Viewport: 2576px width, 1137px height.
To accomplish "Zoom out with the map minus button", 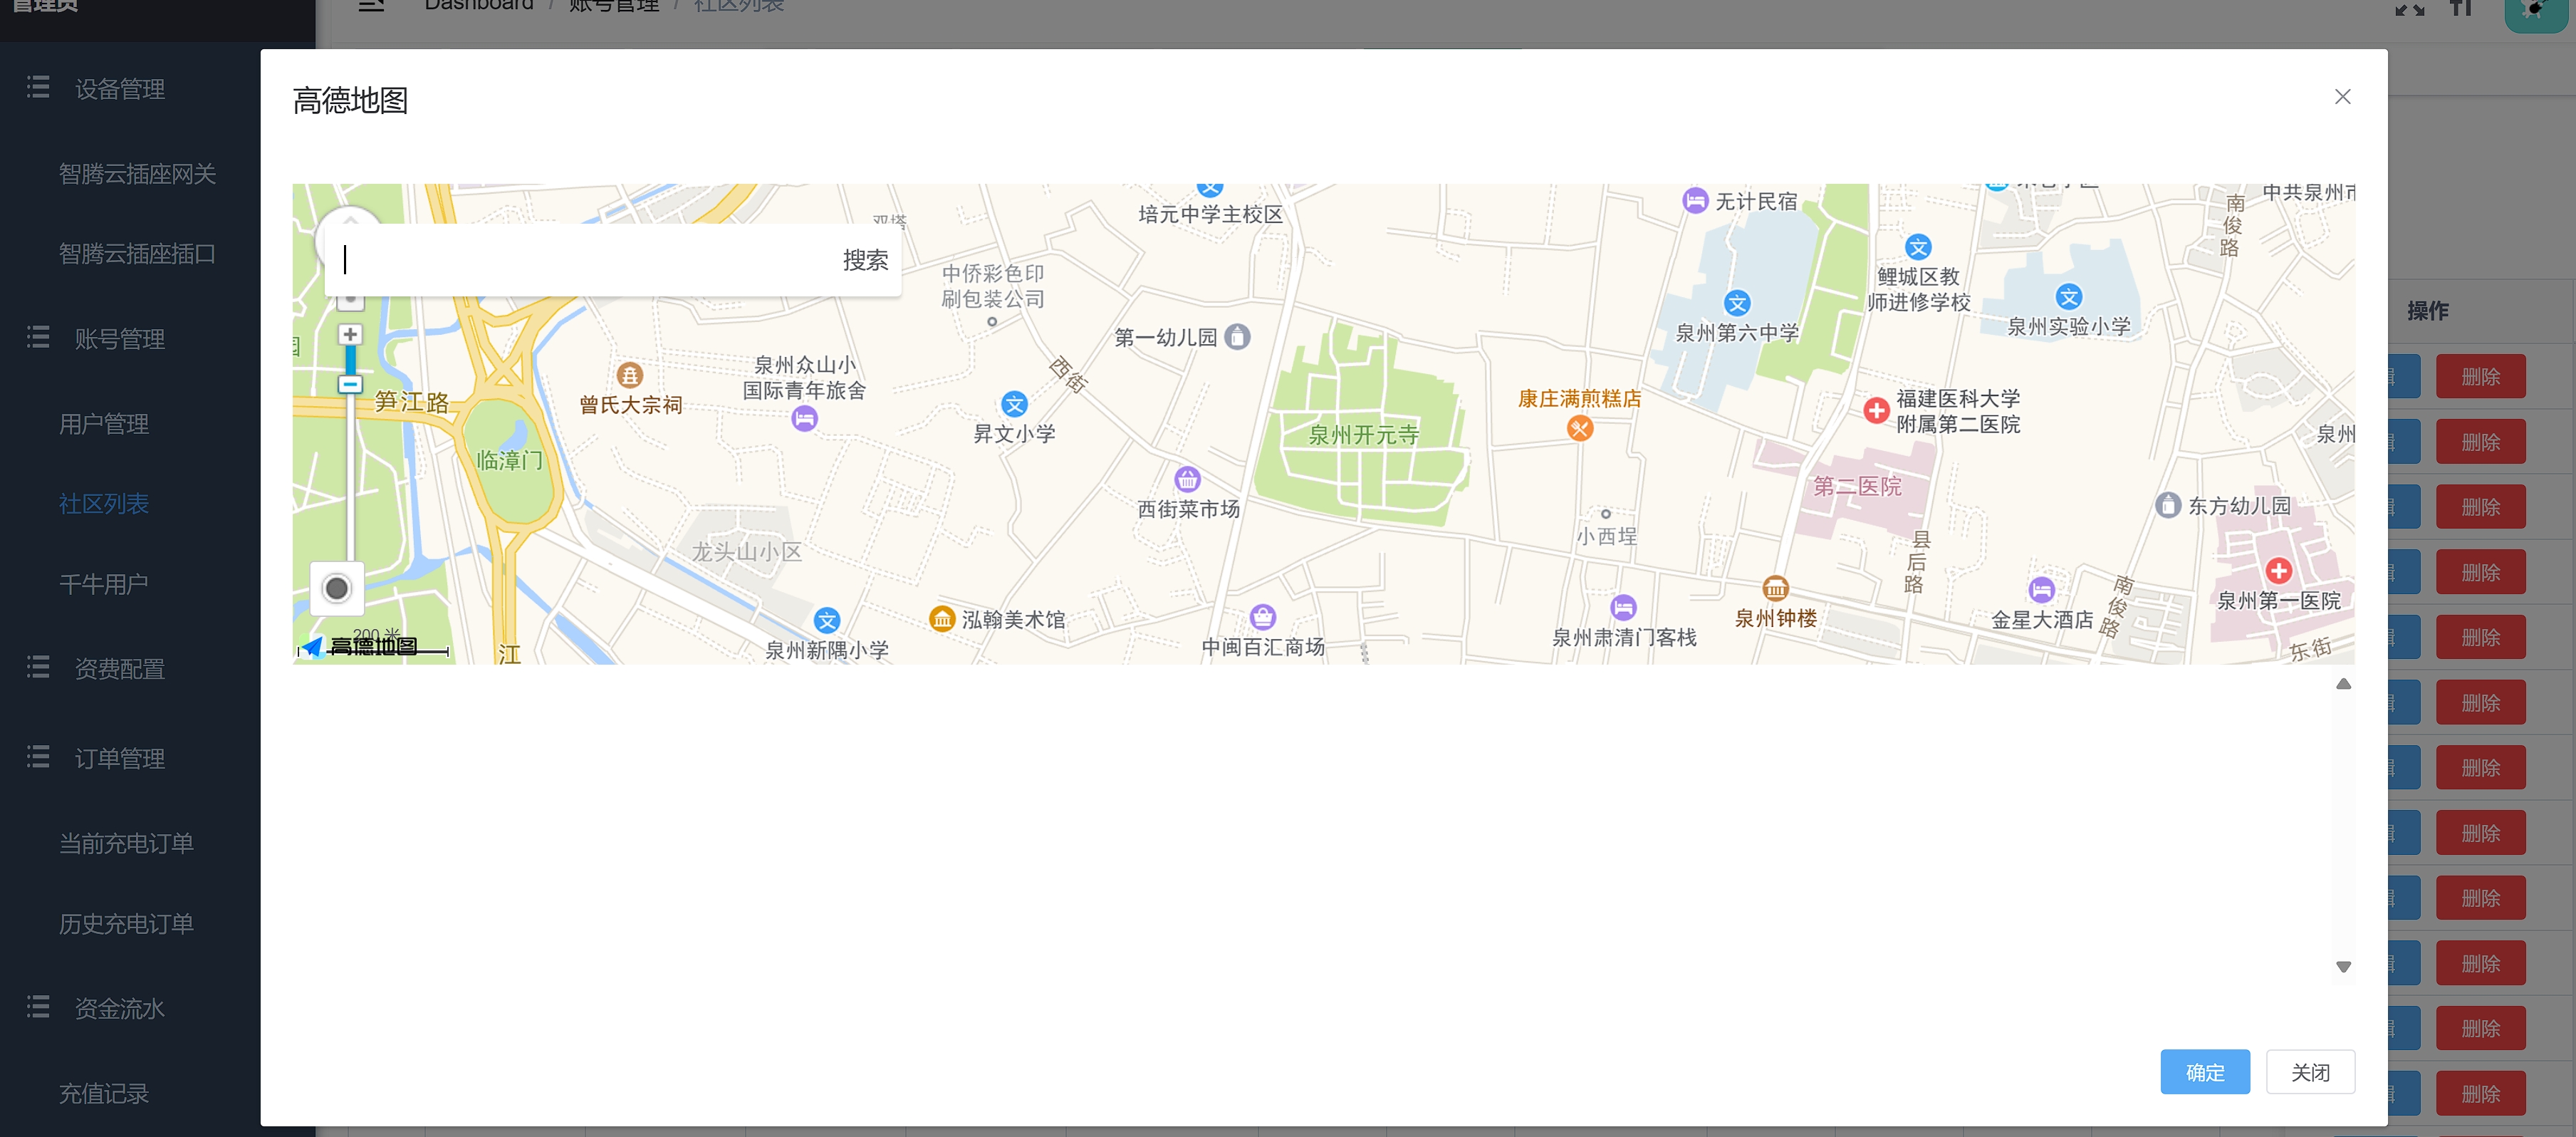I will coord(350,385).
